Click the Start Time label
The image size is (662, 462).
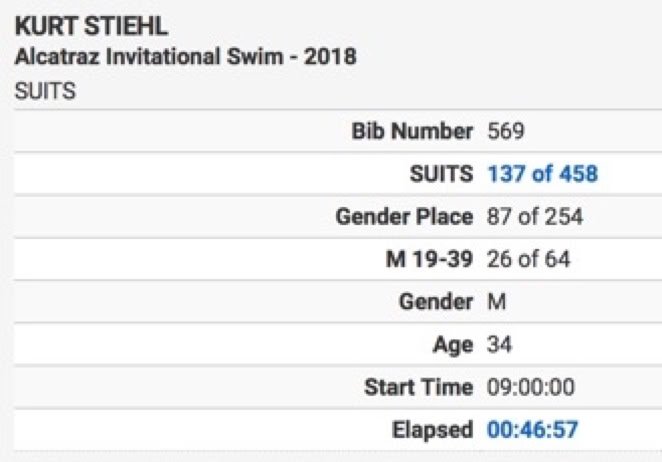click(418, 387)
